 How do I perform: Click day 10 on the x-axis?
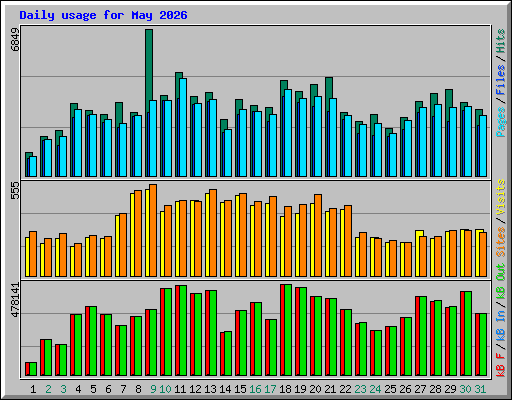[165, 389]
